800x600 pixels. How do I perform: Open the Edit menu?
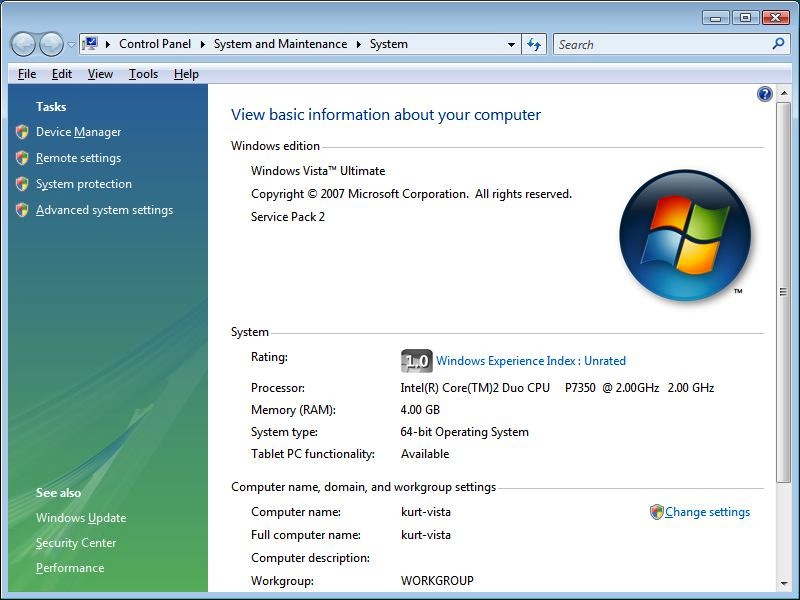(62, 74)
